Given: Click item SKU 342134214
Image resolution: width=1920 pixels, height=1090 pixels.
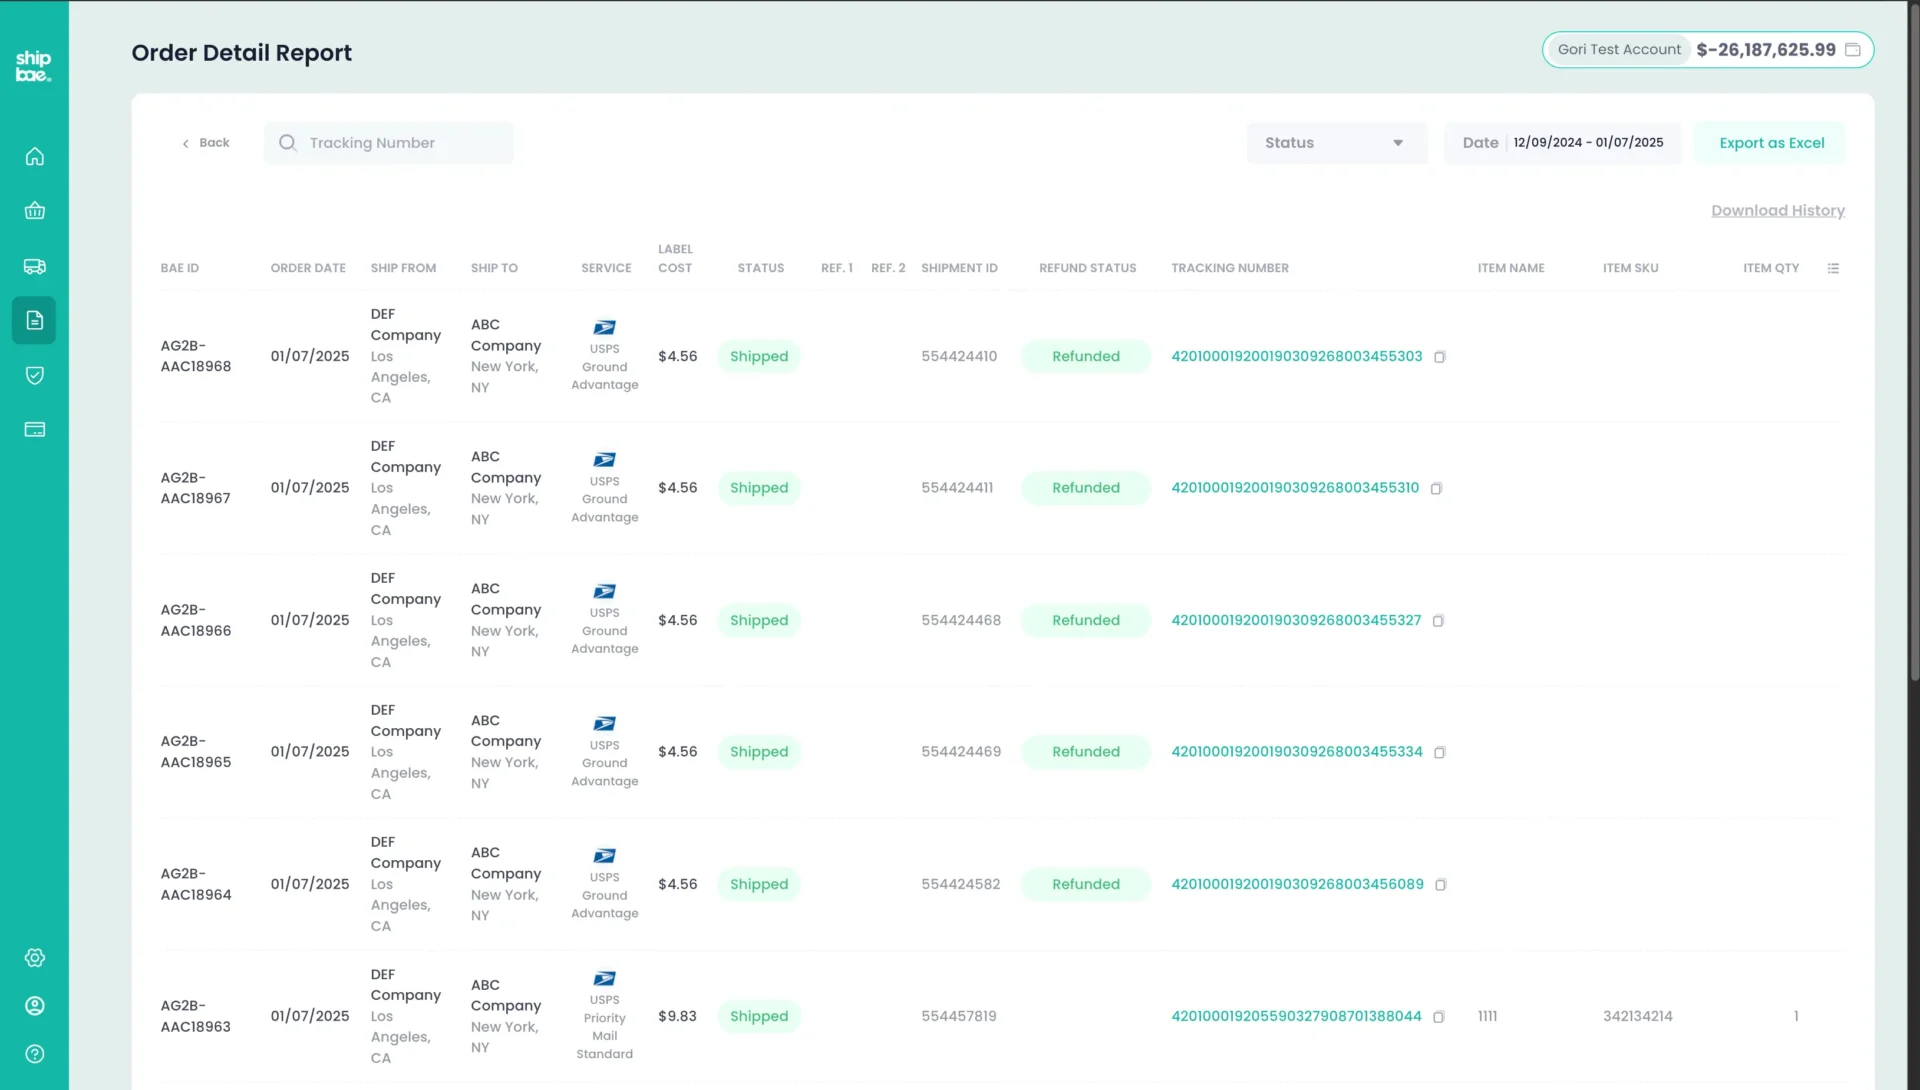Looking at the screenshot, I should 1638,1016.
